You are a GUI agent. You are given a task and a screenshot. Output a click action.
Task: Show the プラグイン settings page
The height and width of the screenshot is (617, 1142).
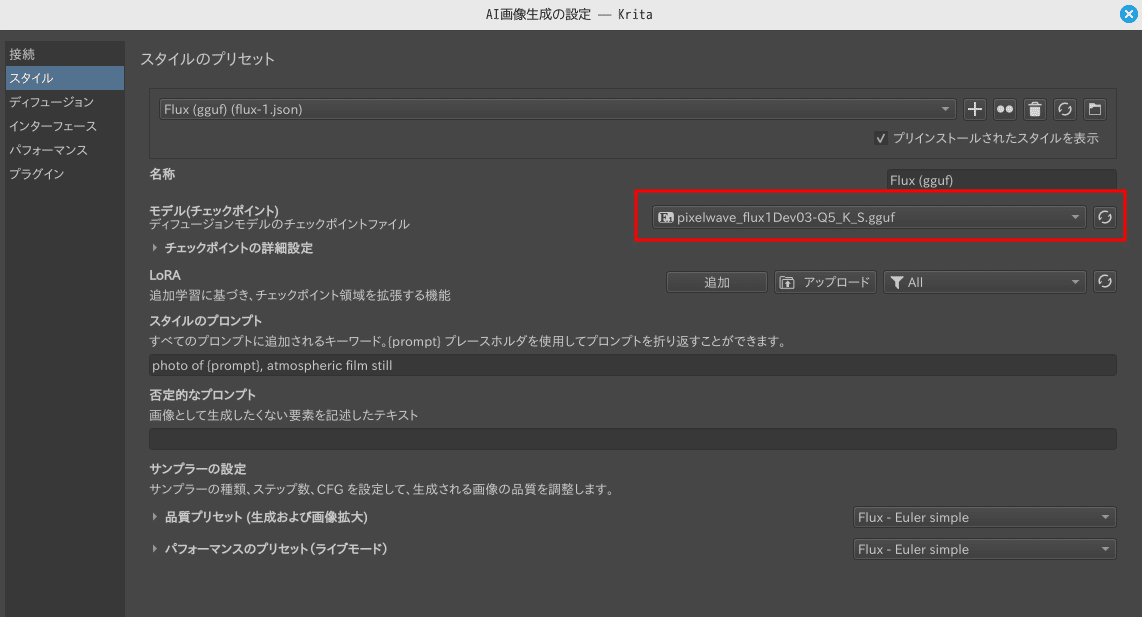coord(65,173)
